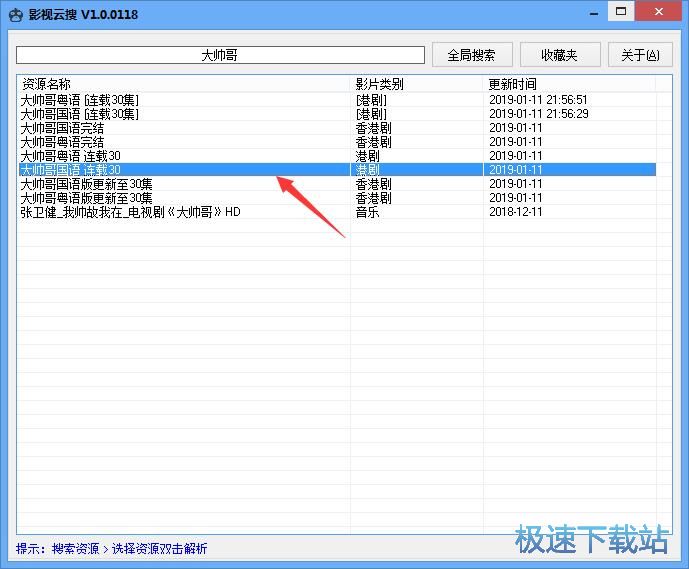
Task: Select the 大帅哥国语完结 entry
Action: click(62, 128)
